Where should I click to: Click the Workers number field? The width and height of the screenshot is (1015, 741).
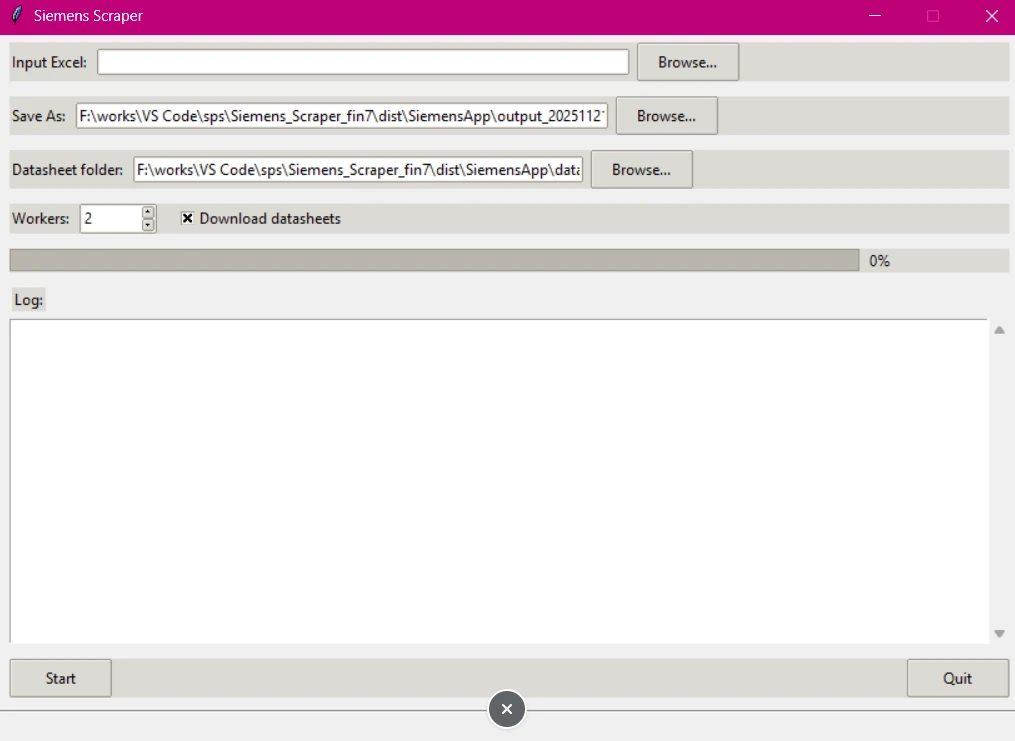tap(110, 218)
